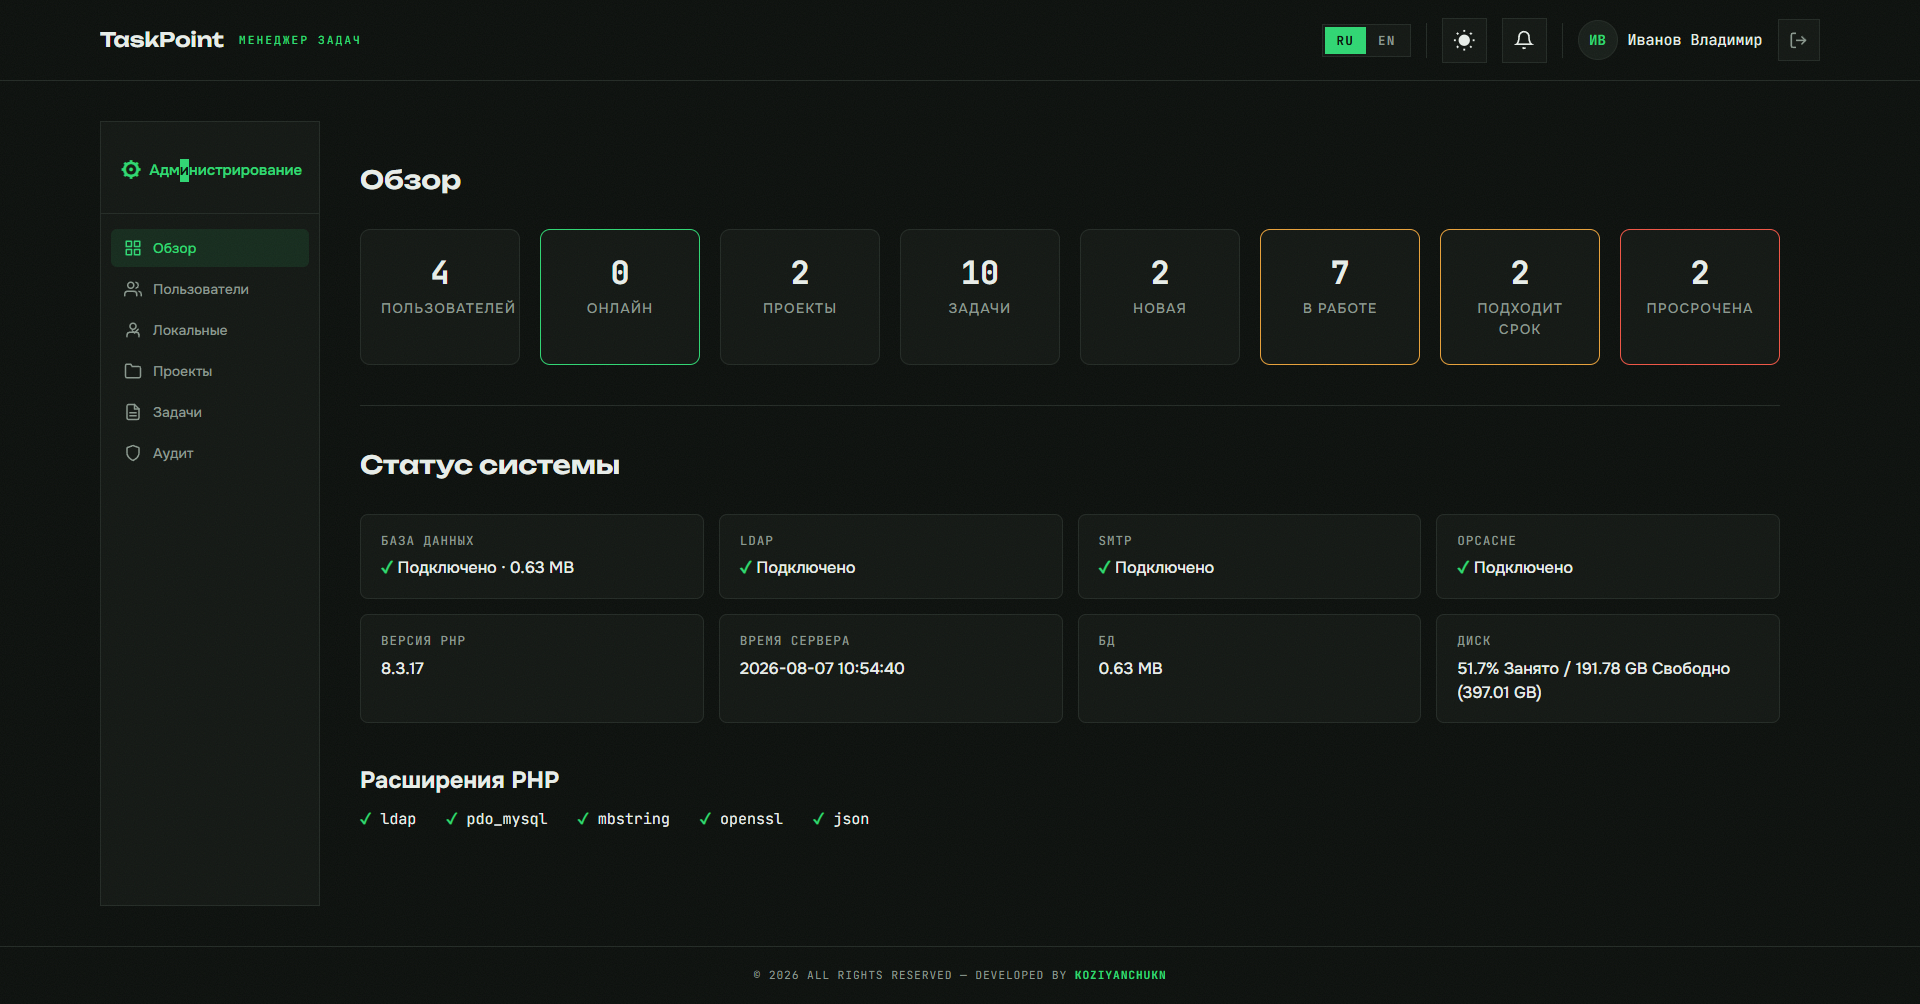Click OPcache Подключено status text
This screenshot has width=1920, height=1004.
coord(1523,567)
